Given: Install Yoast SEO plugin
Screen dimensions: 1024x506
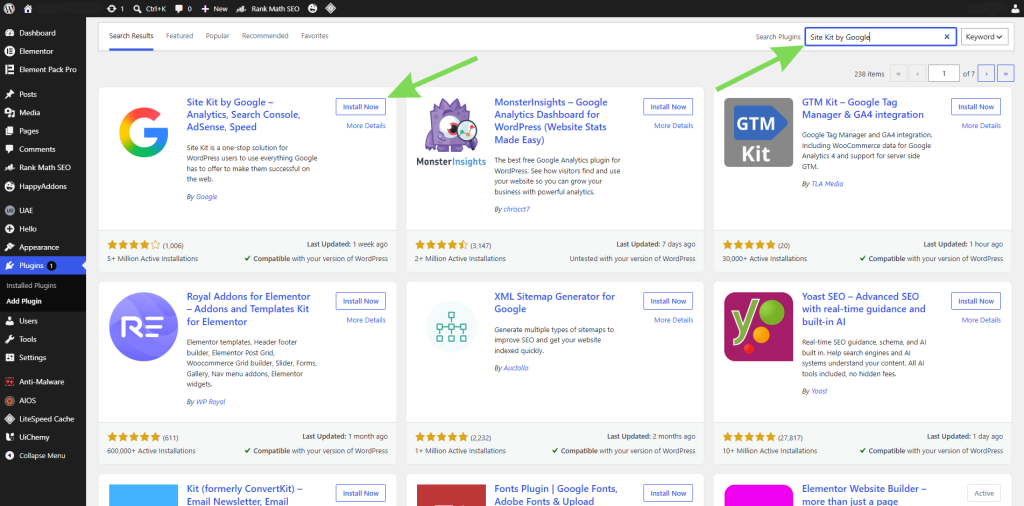Looking at the screenshot, I should pyautogui.click(x=976, y=301).
